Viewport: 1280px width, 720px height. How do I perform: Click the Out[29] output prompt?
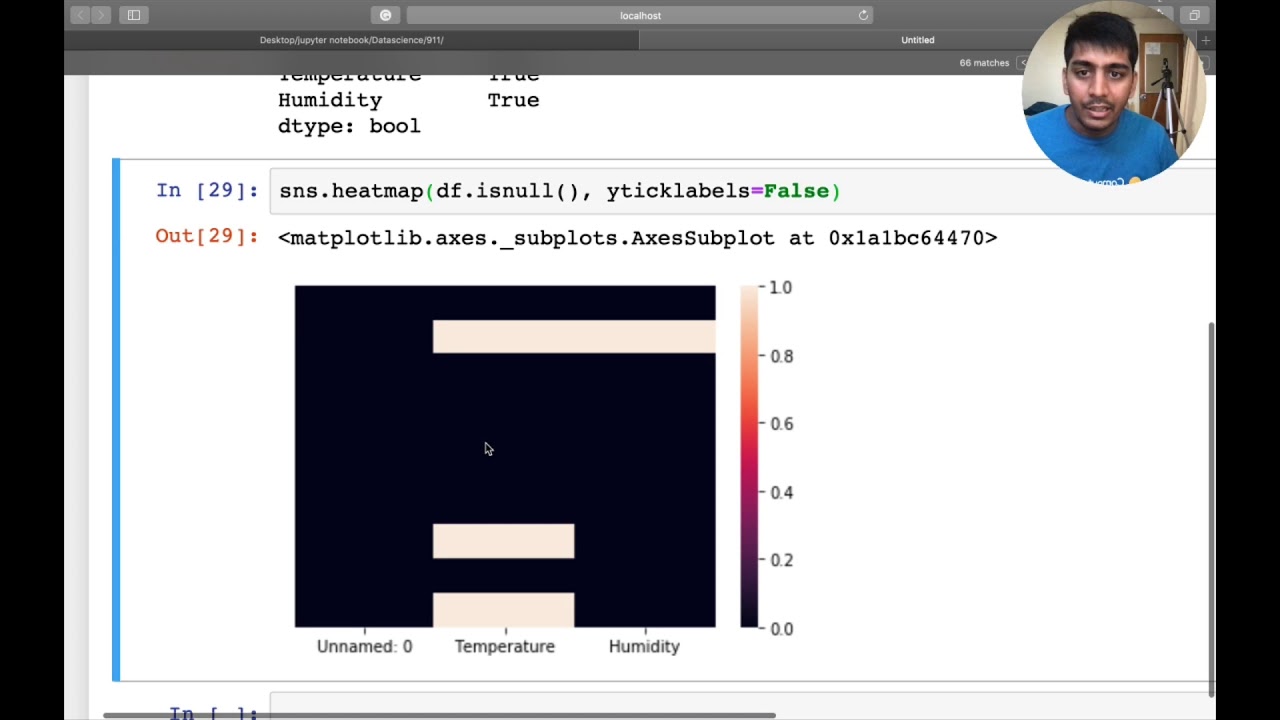(207, 237)
